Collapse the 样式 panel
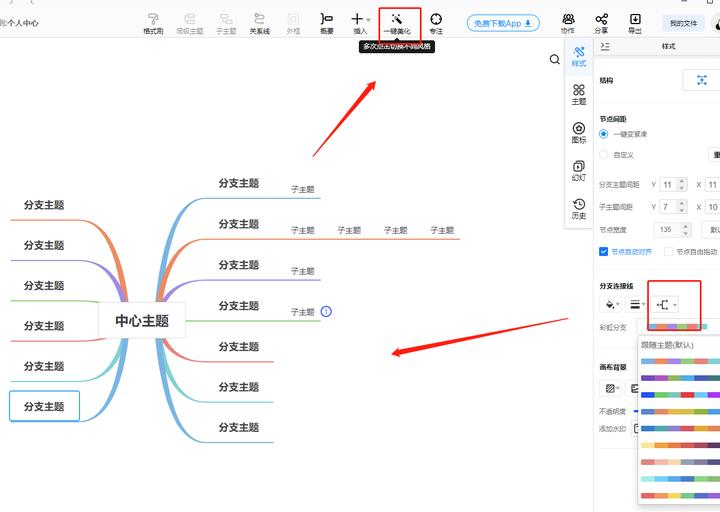The image size is (720, 512). [605, 46]
